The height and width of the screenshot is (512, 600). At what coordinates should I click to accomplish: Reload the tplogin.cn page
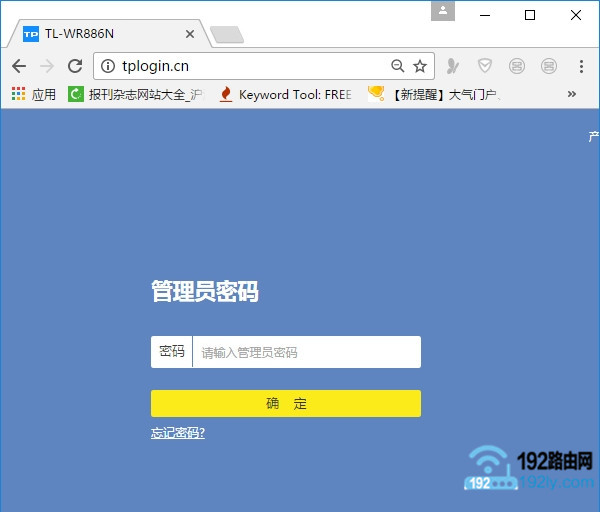point(74,66)
